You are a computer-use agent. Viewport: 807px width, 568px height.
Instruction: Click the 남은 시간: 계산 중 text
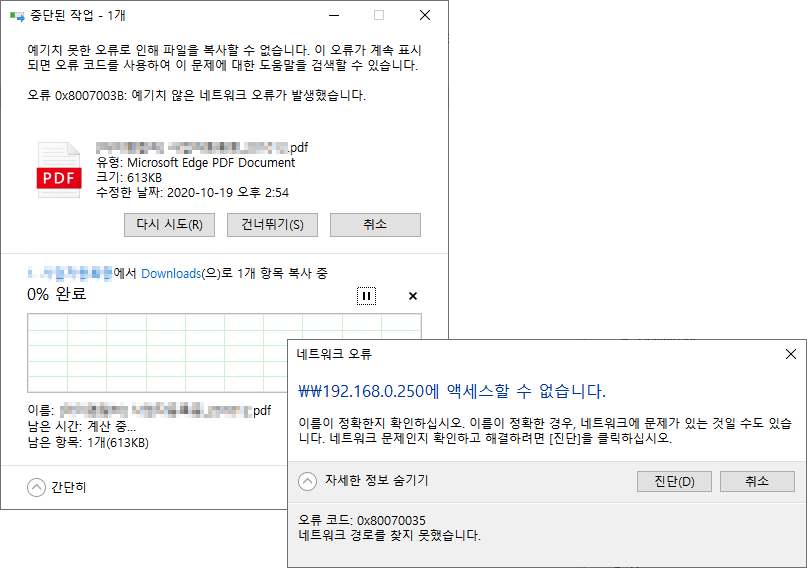82,427
